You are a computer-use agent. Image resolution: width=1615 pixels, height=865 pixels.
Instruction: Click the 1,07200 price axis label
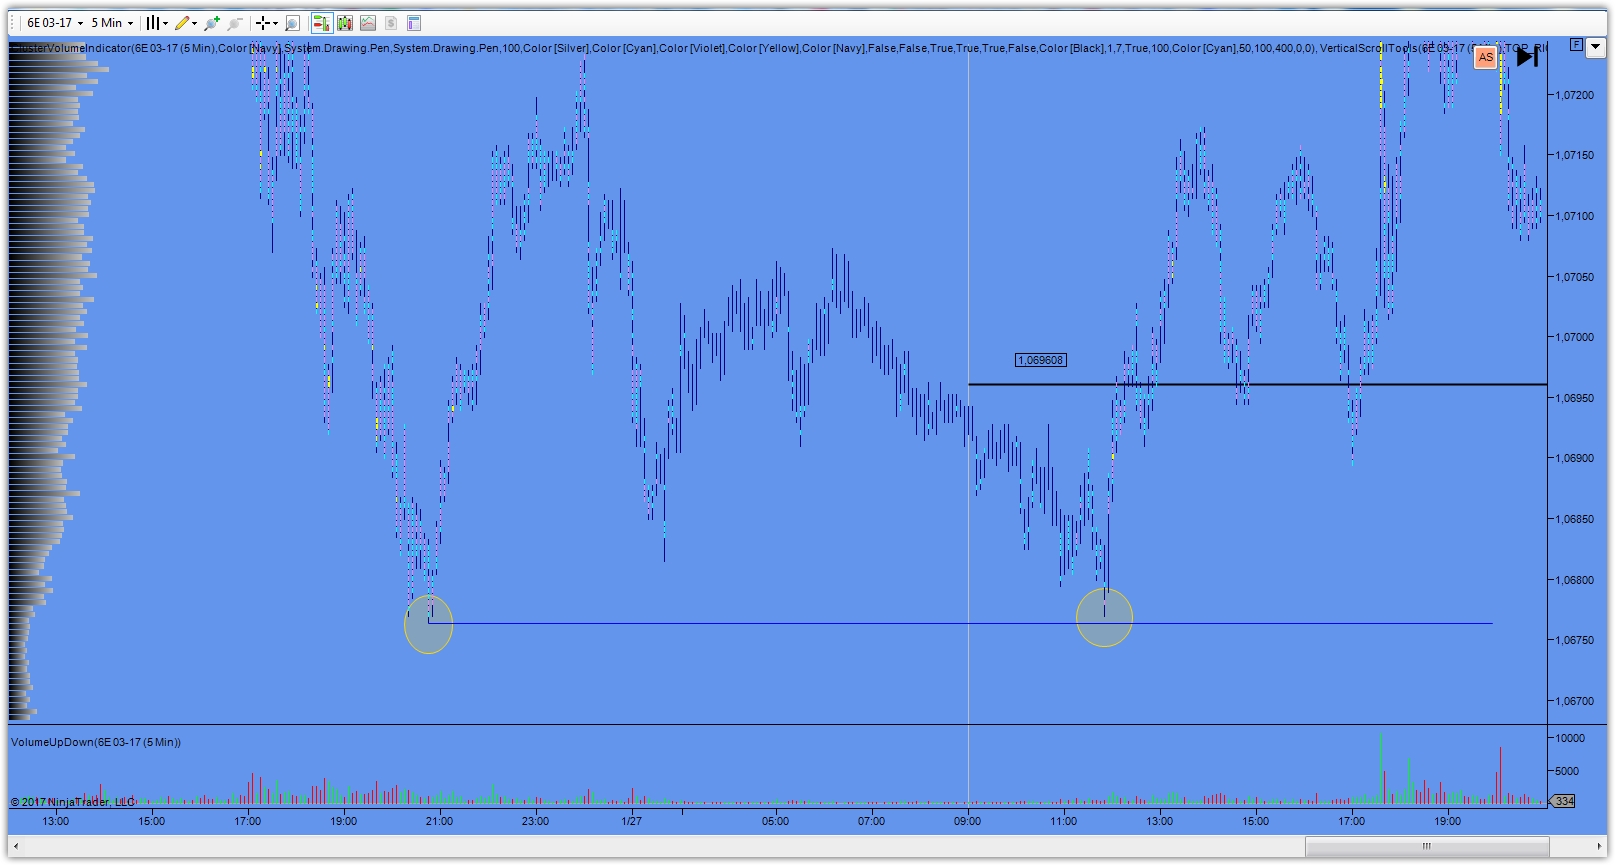click(1573, 95)
